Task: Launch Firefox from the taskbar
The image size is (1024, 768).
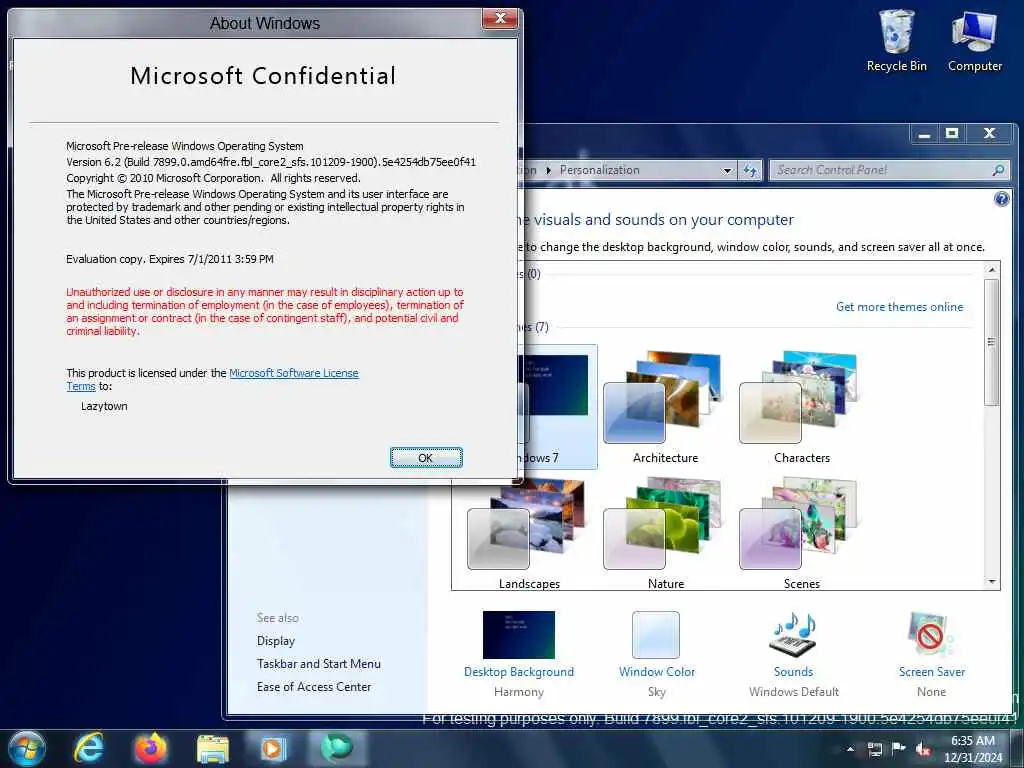Action: tap(151, 748)
